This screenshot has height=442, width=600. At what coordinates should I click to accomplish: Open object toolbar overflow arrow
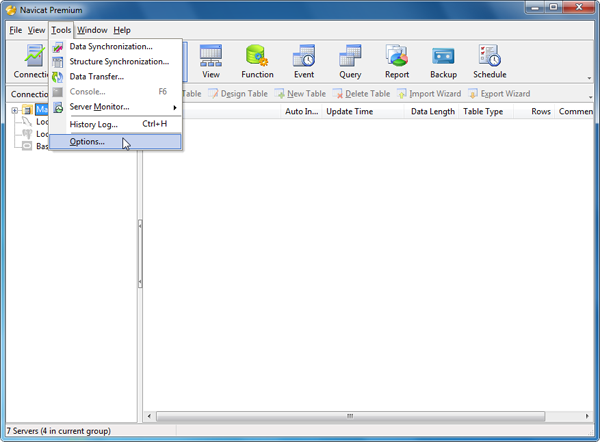point(590,97)
